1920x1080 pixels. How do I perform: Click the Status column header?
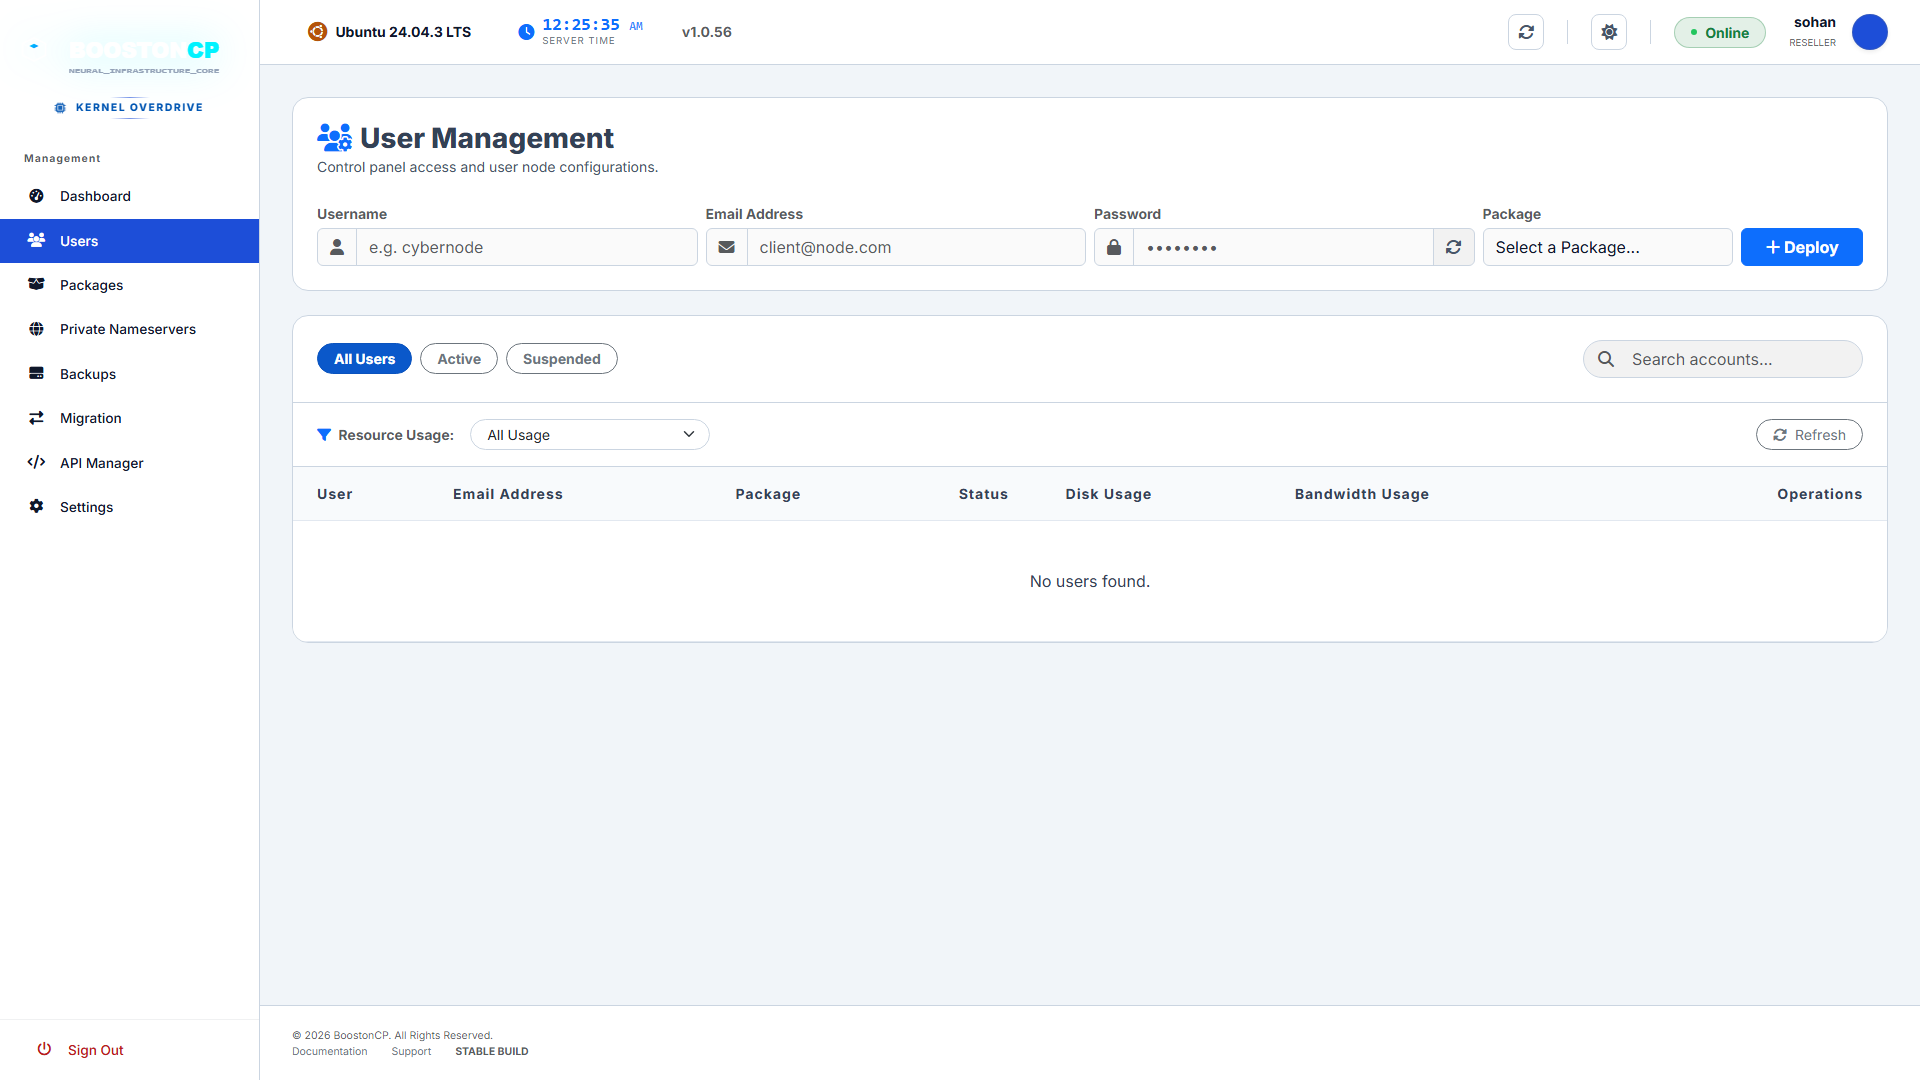click(983, 494)
